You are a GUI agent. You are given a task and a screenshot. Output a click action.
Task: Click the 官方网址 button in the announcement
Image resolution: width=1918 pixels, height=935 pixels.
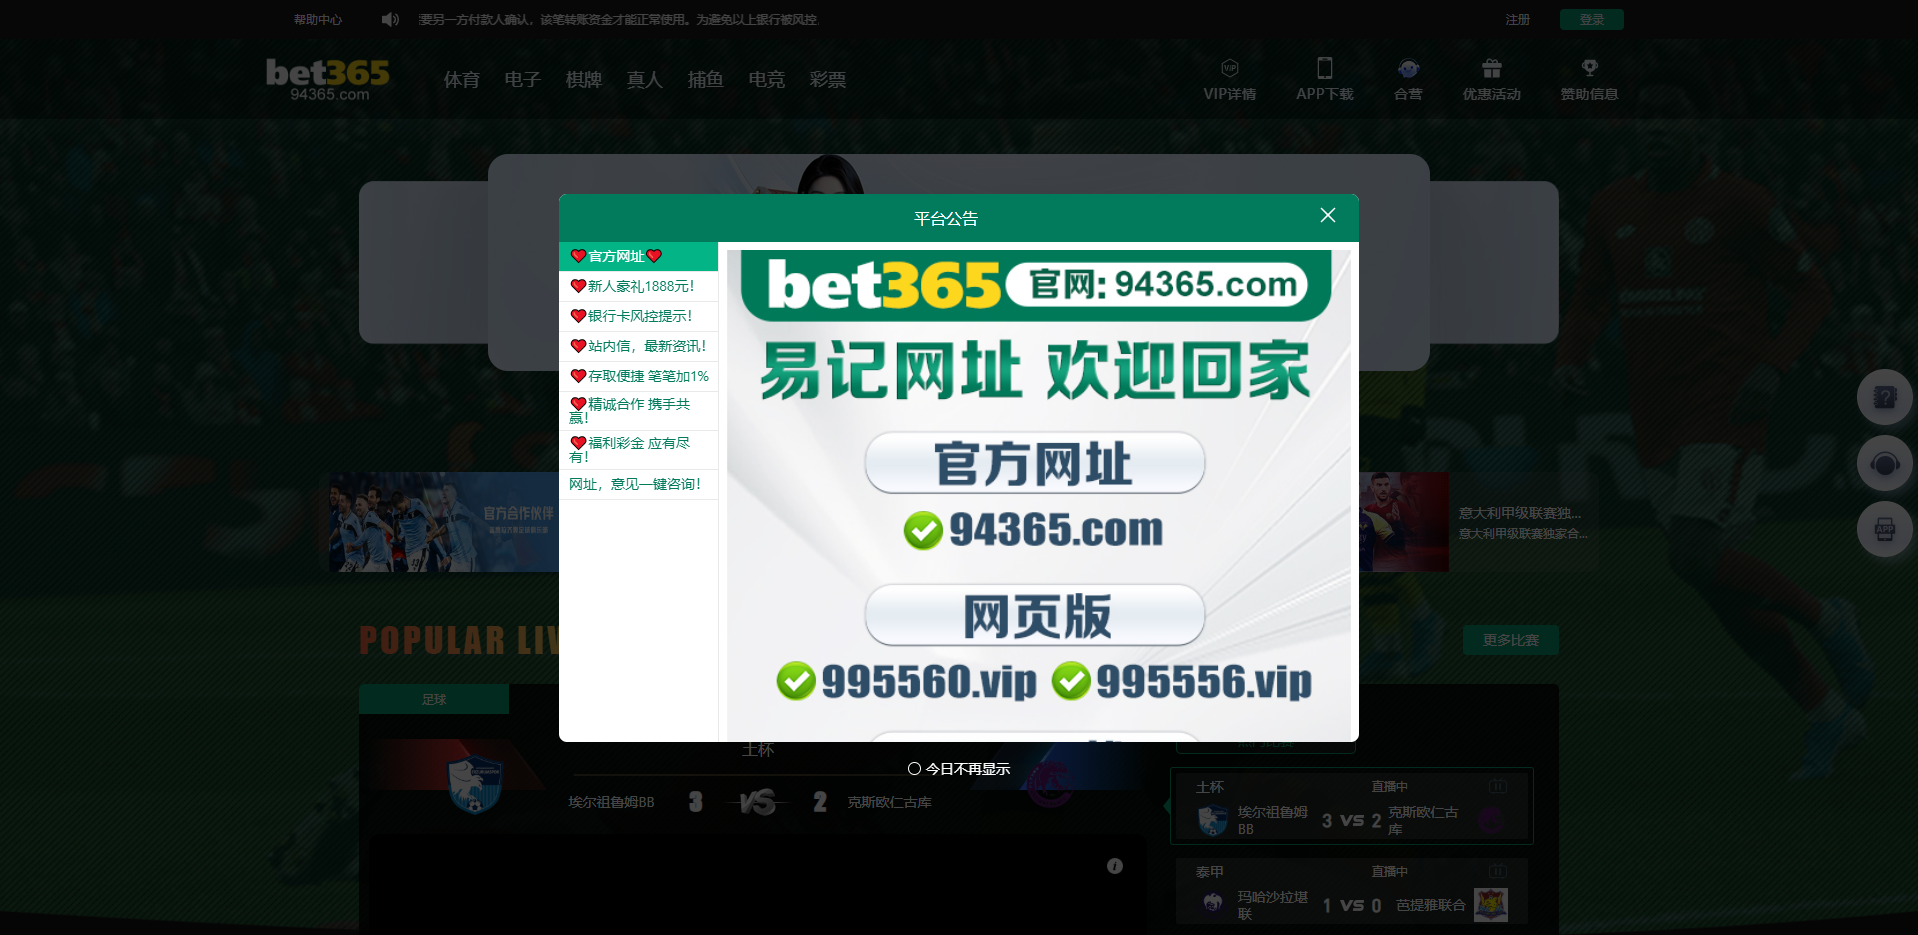point(1035,463)
